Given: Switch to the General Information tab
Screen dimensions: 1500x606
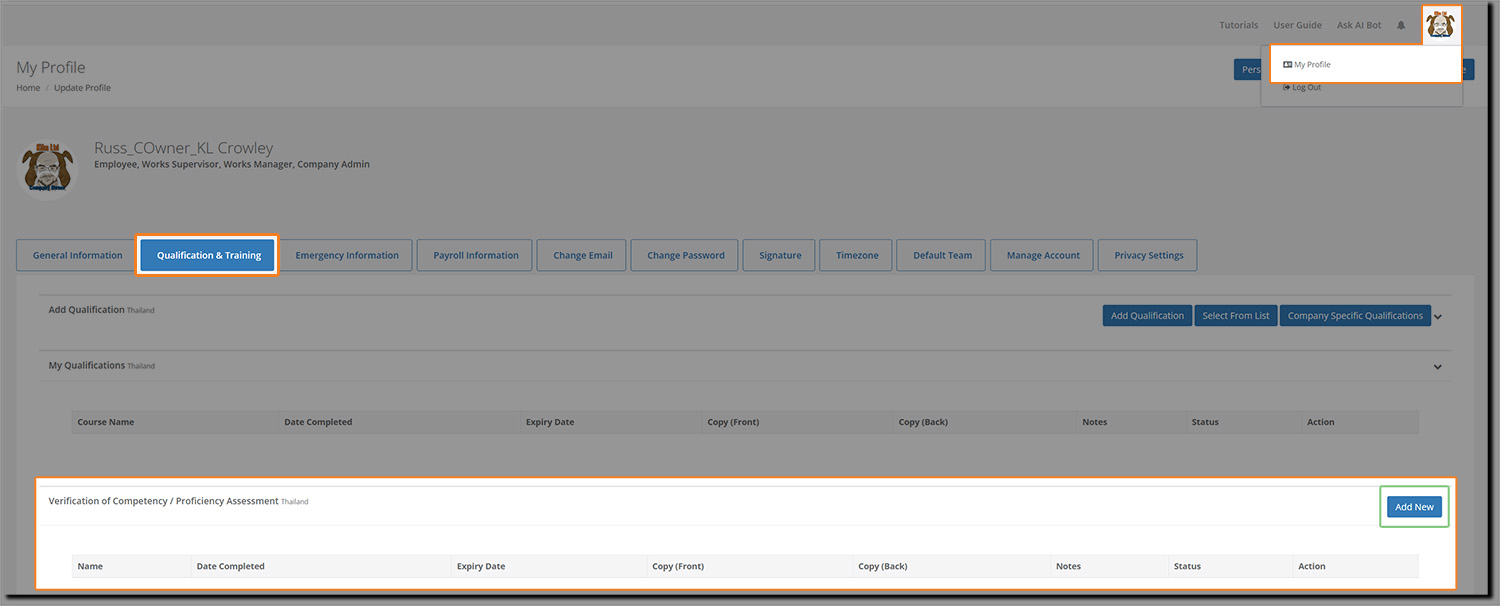Looking at the screenshot, I should click(x=78, y=255).
